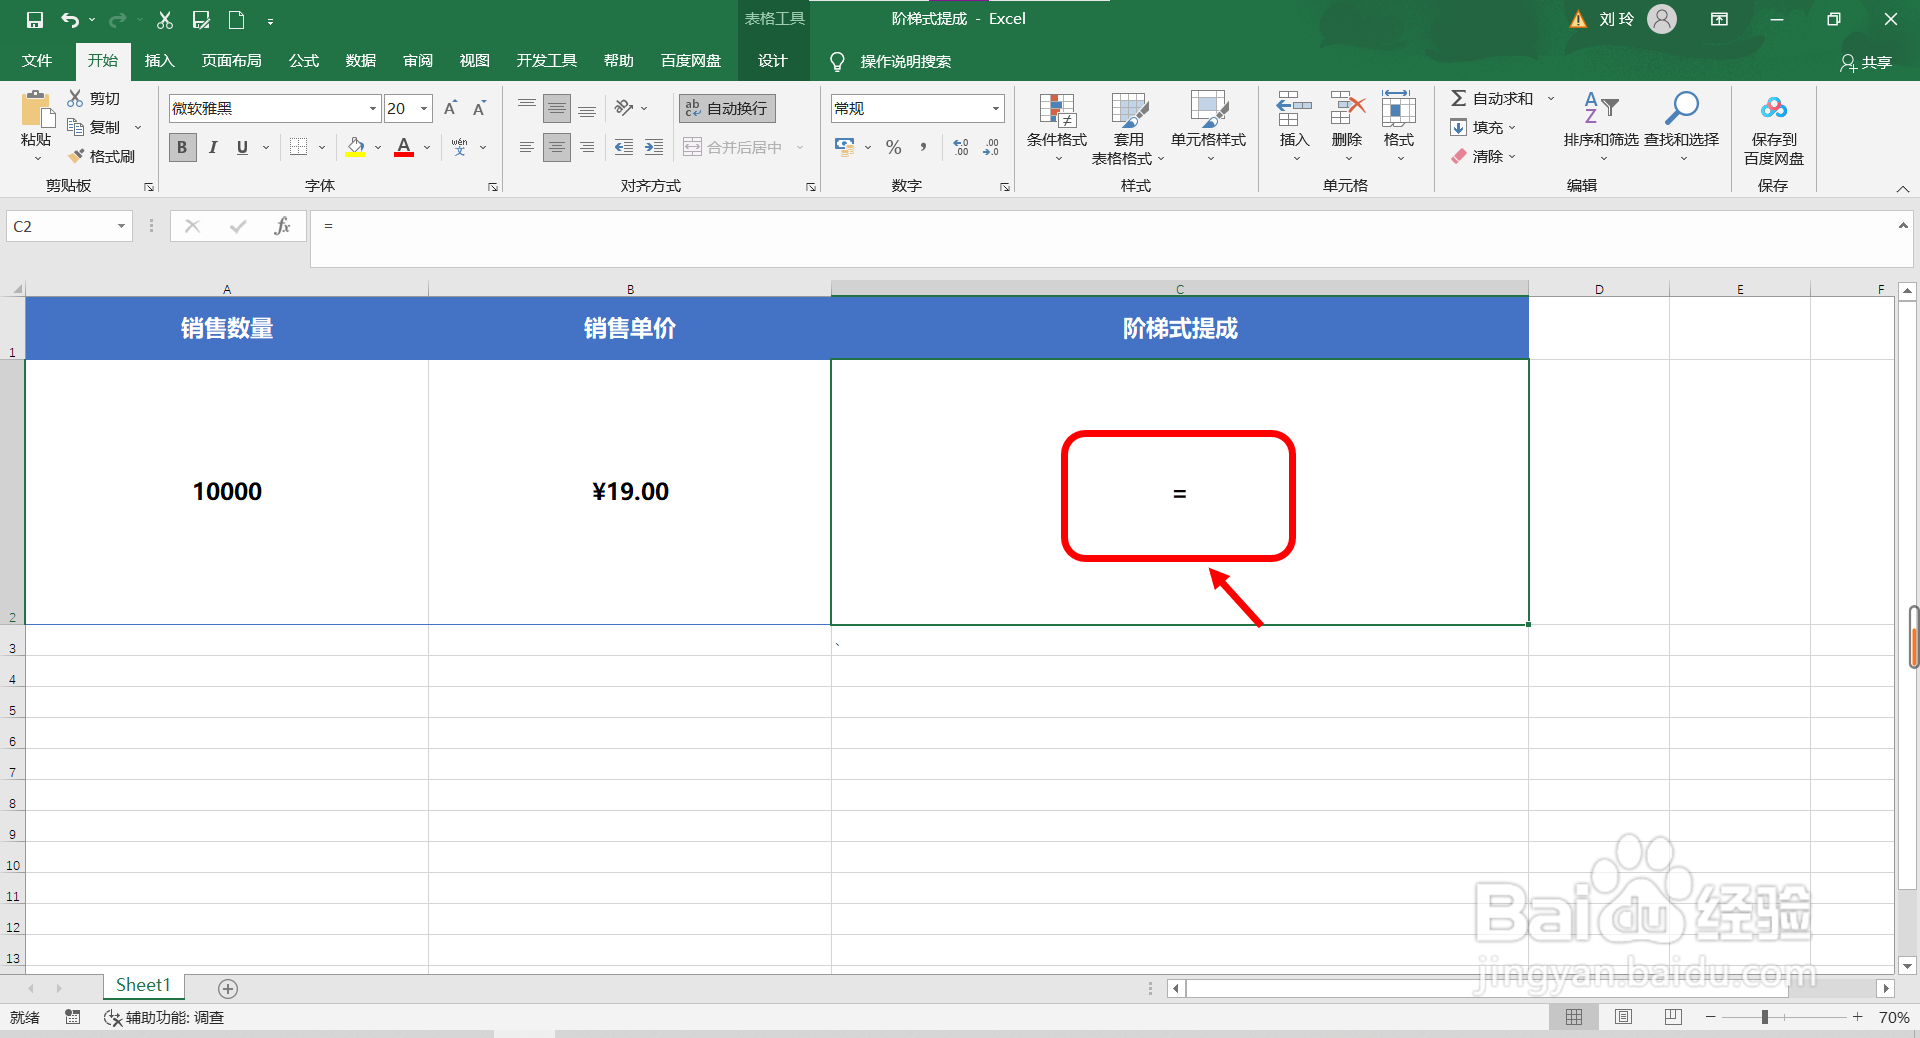Open Find and Select magnifier icon
Screen dimensions: 1920x1038
tap(1682, 108)
